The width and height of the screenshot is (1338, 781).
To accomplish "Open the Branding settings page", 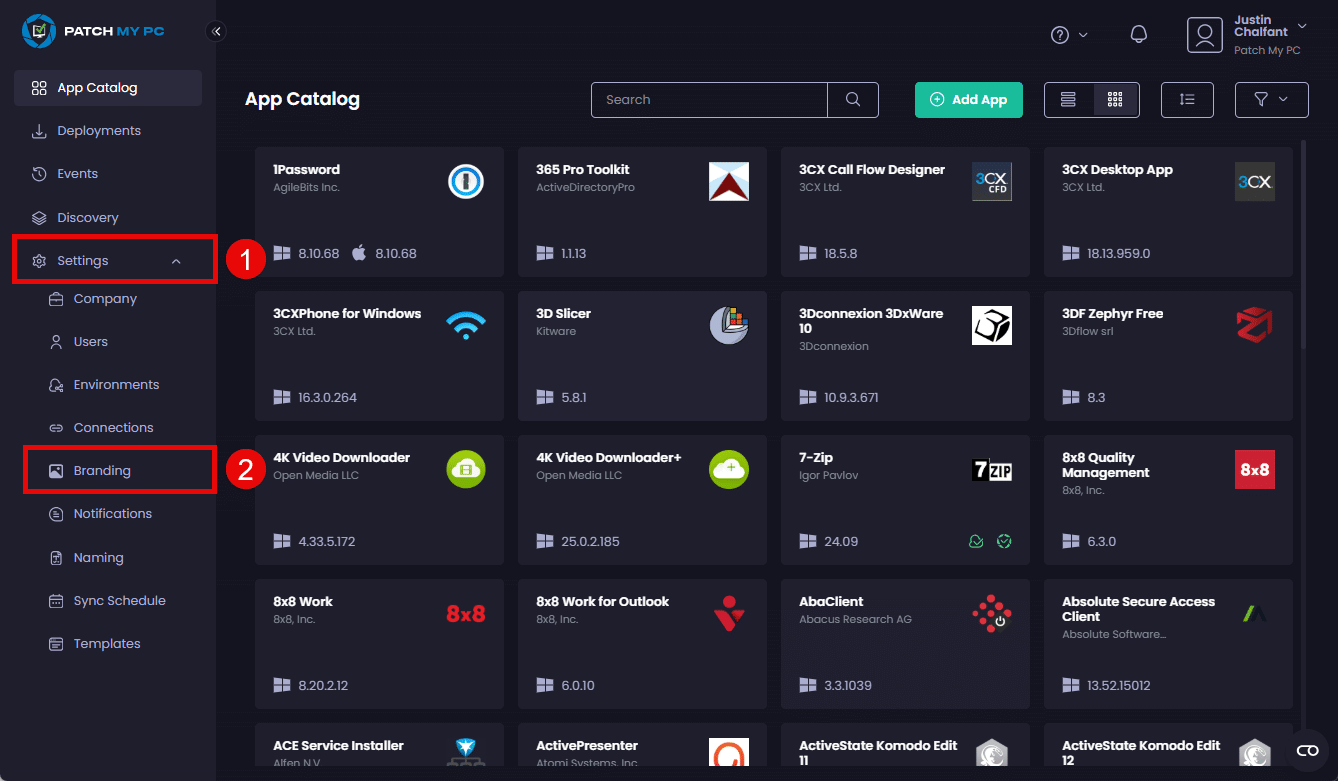I will point(102,471).
